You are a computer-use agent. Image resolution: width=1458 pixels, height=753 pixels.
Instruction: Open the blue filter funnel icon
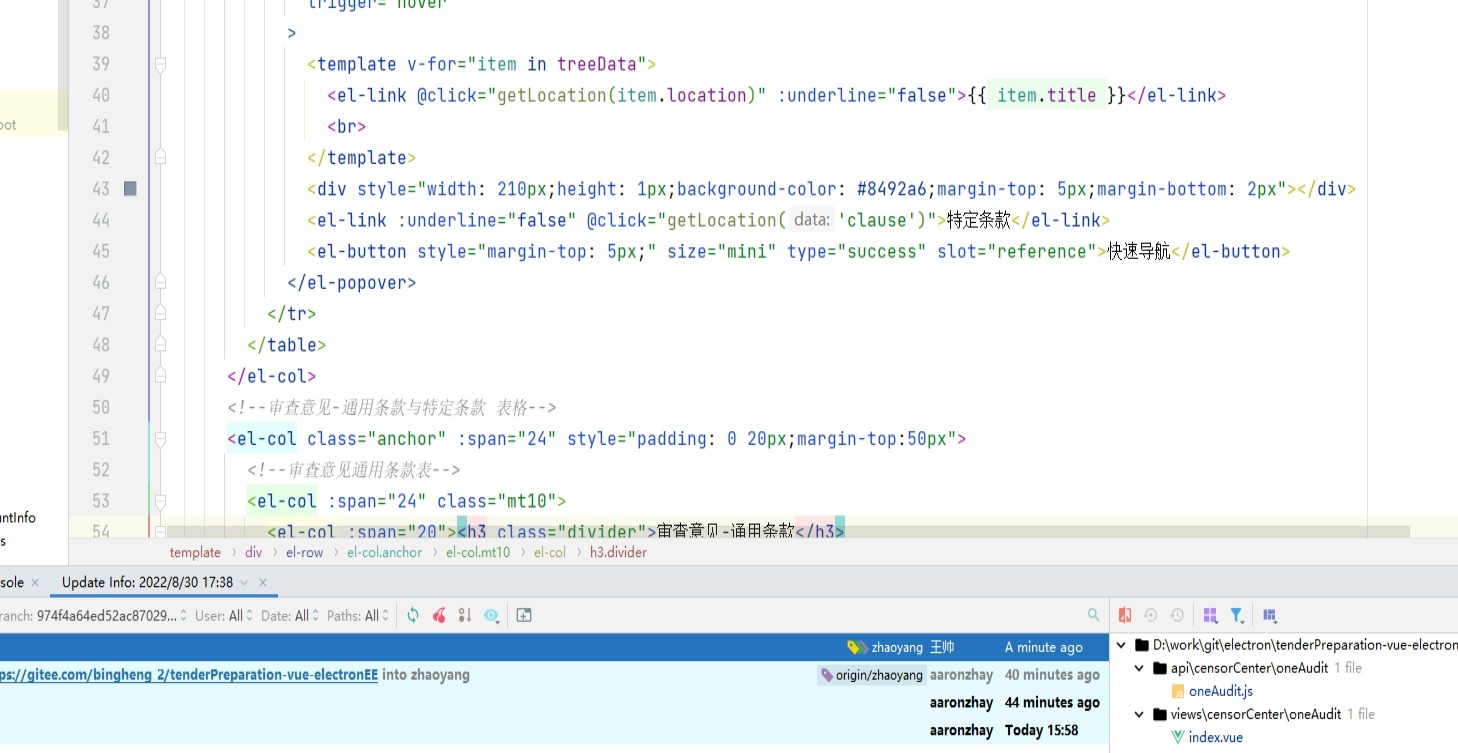tap(1237, 616)
